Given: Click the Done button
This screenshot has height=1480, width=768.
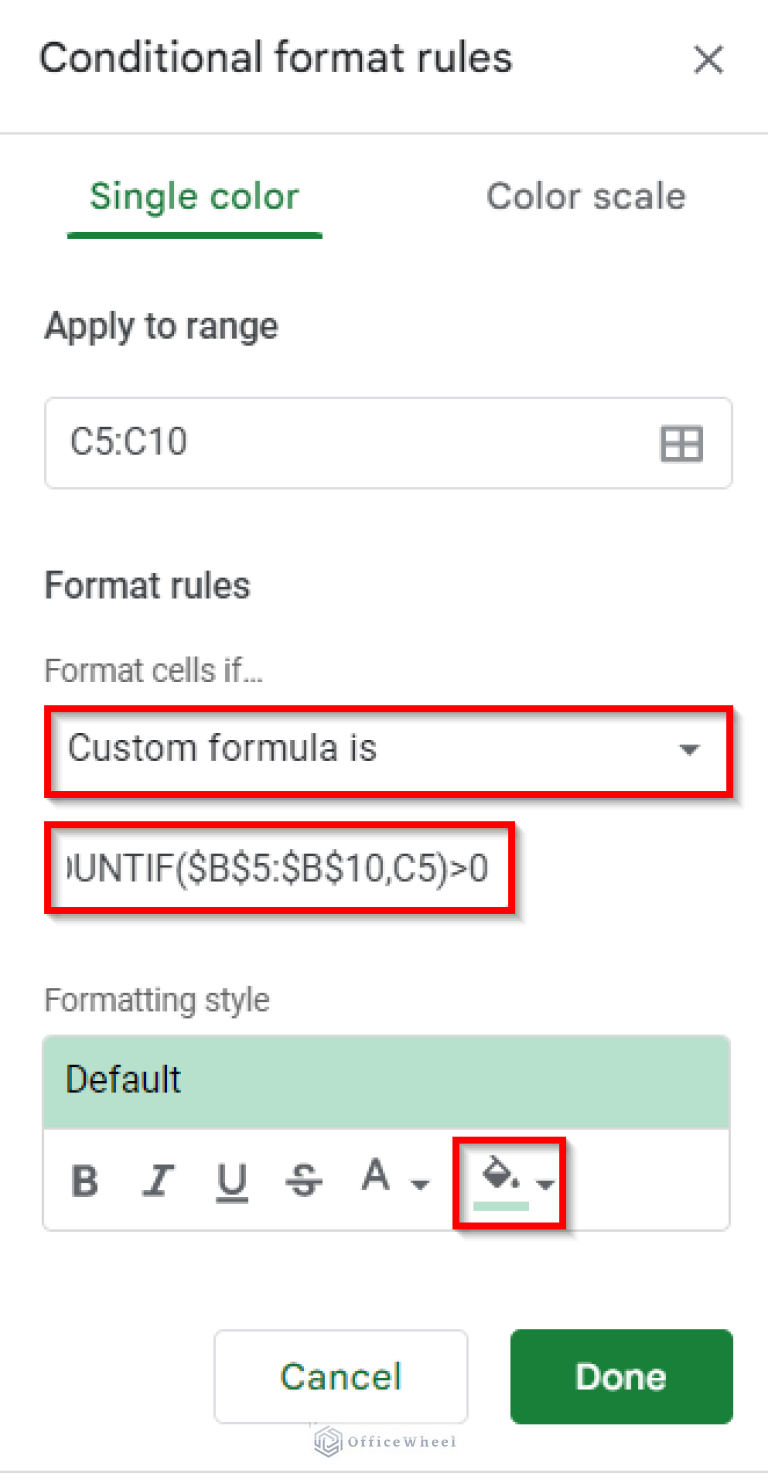Looking at the screenshot, I should (x=620, y=1376).
